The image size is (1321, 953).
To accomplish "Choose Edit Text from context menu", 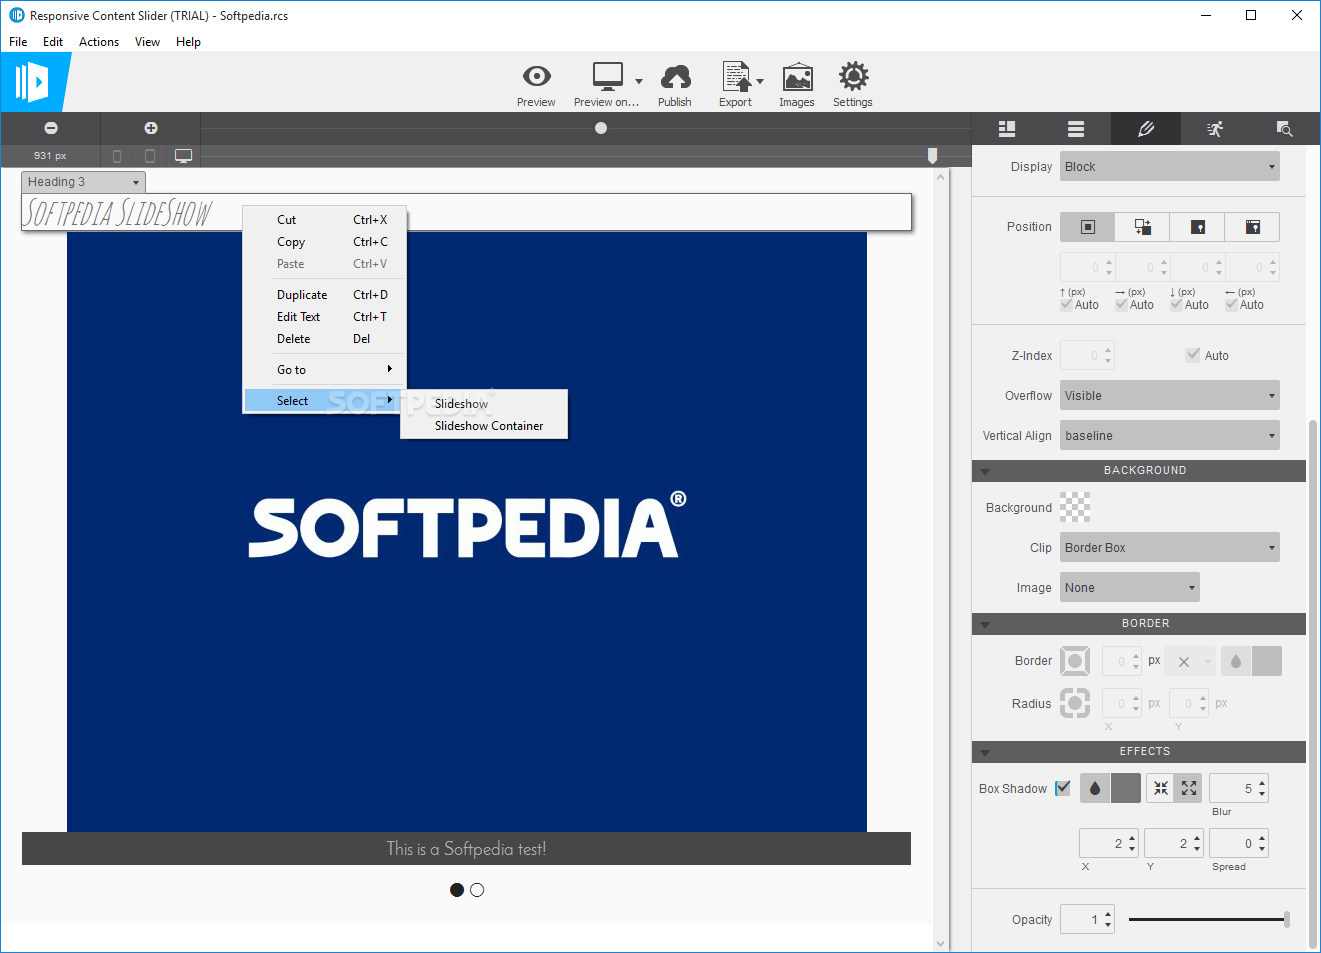I will (325, 317).
